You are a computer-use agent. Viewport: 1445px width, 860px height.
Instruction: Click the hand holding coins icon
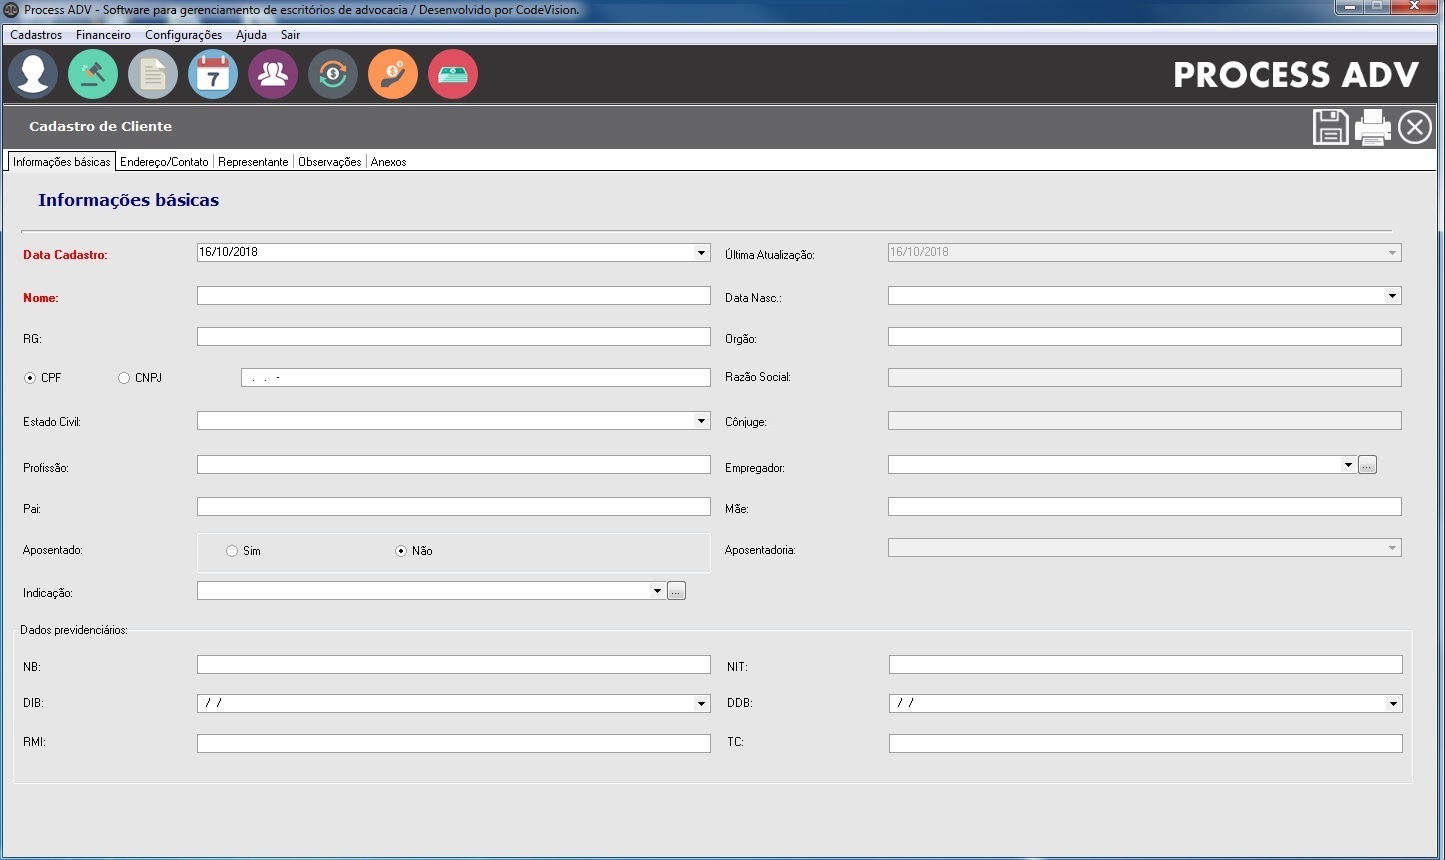(x=393, y=74)
